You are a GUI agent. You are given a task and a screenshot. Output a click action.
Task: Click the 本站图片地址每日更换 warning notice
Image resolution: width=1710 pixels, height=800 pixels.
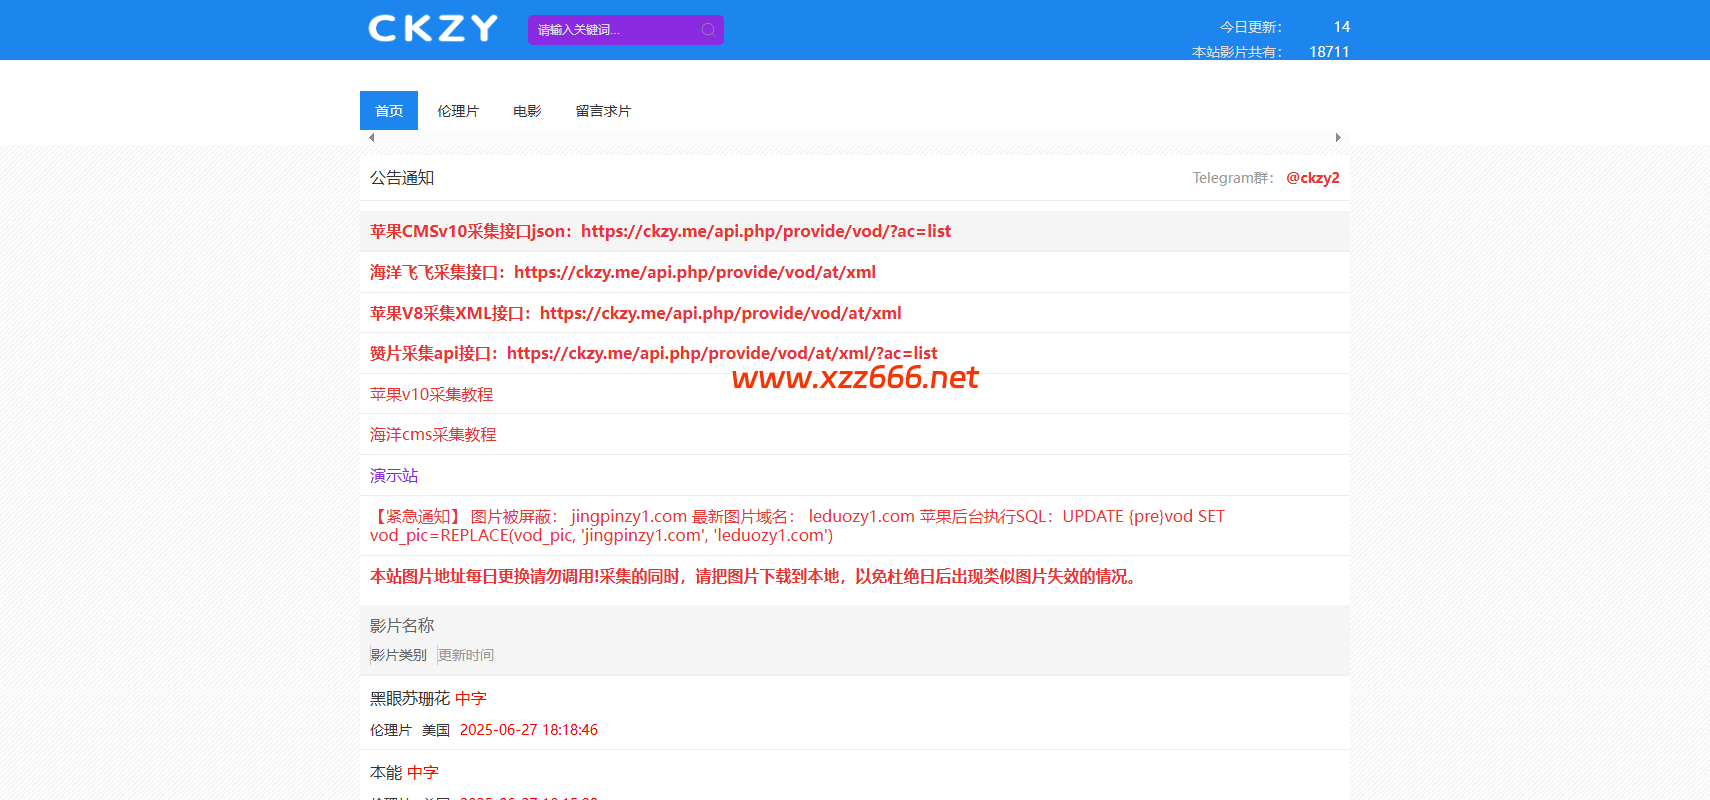(756, 576)
